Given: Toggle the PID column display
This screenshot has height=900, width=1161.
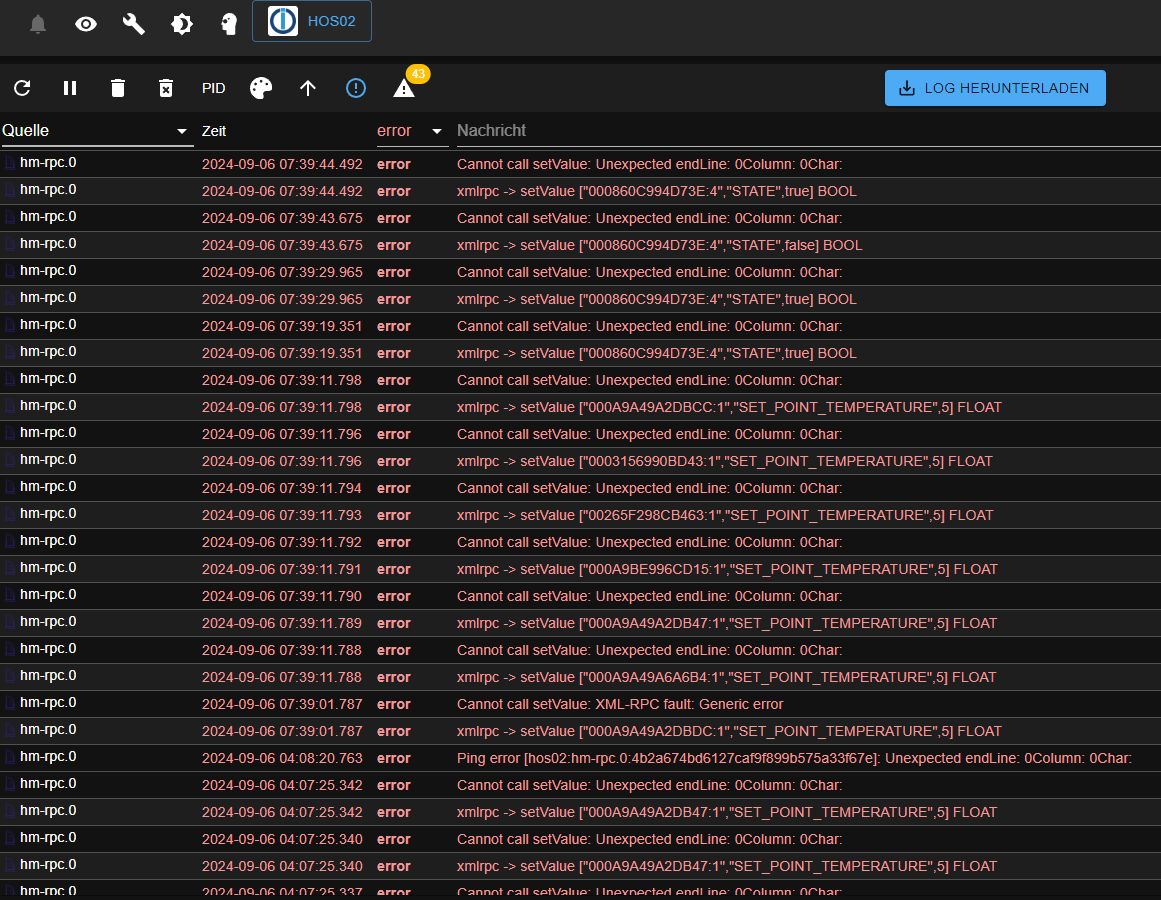Looking at the screenshot, I should tap(213, 88).
